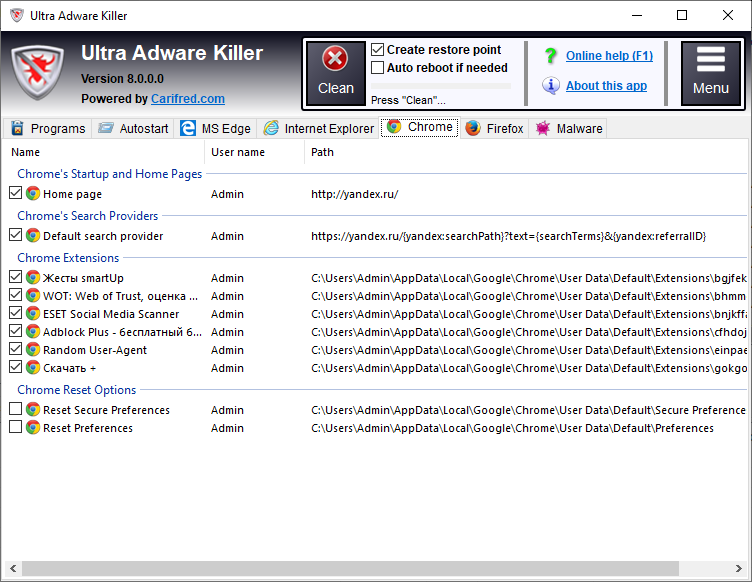Viewport: 752px width, 582px height.
Task: Click Admin user in Home page row
Action: (x=227, y=194)
